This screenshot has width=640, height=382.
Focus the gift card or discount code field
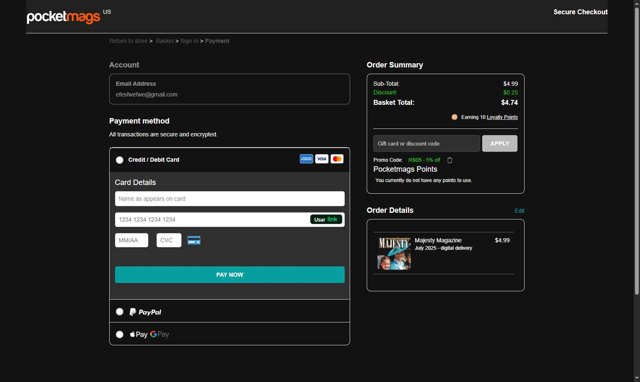click(x=427, y=144)
